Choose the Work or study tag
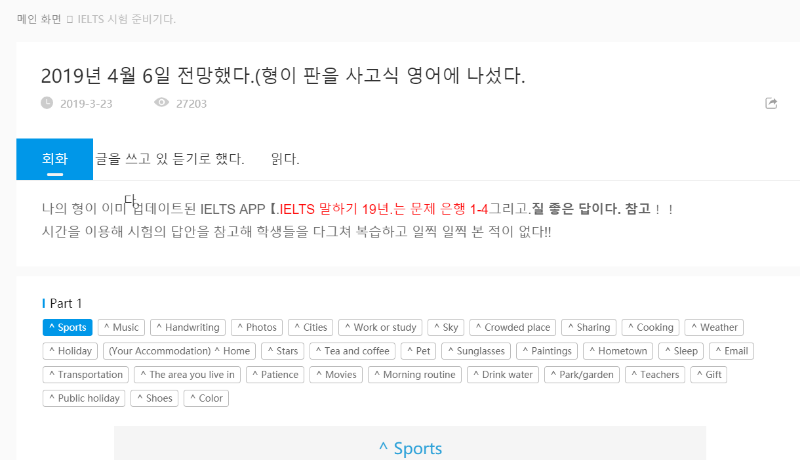 [380, 327]
